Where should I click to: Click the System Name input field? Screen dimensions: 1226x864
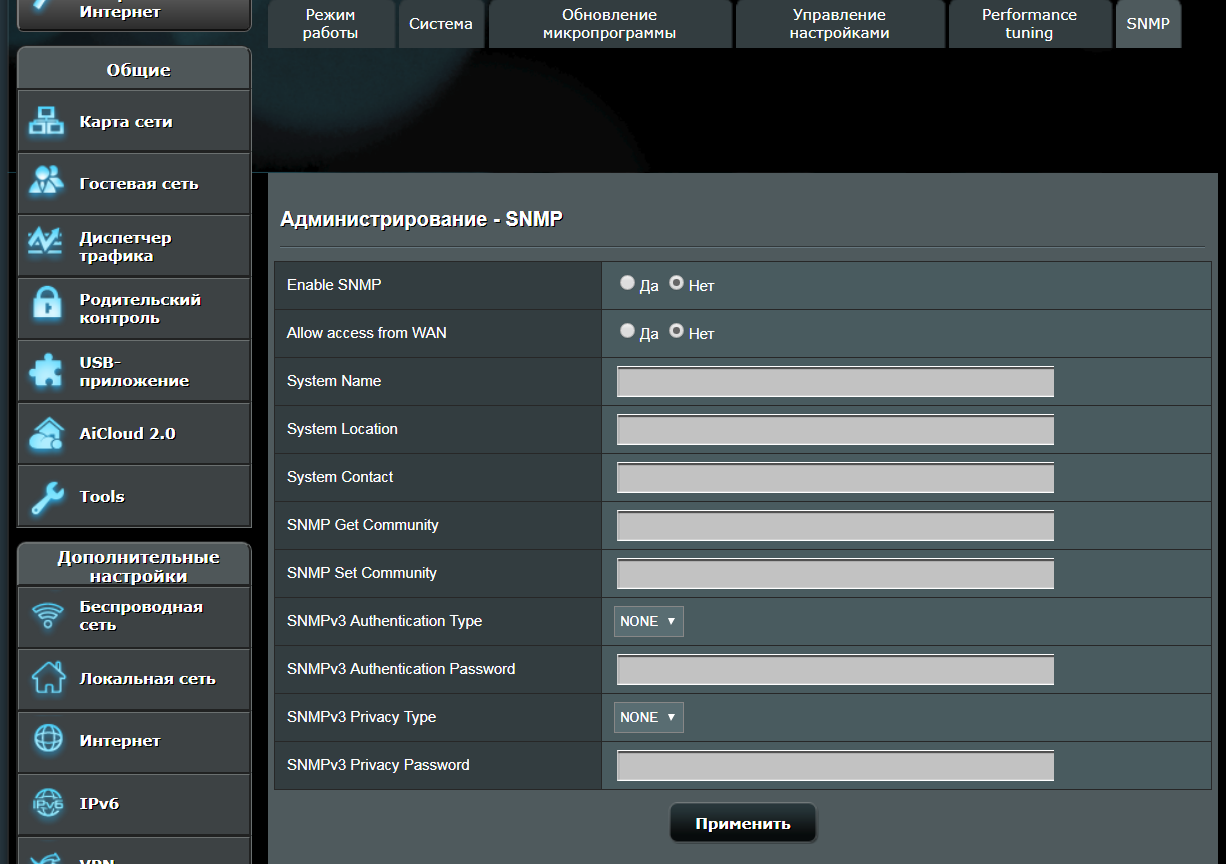pos(835,382)
